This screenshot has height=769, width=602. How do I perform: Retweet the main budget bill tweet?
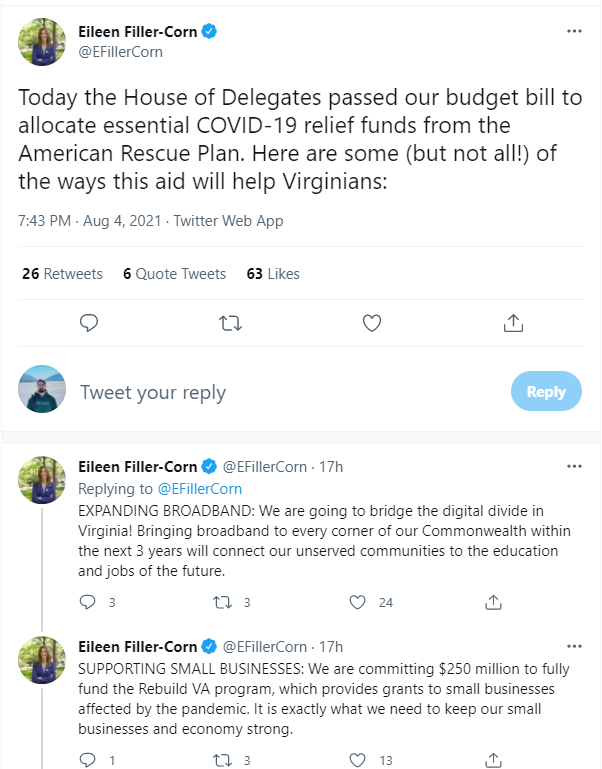pyautogui.click(x=230, y=323)
